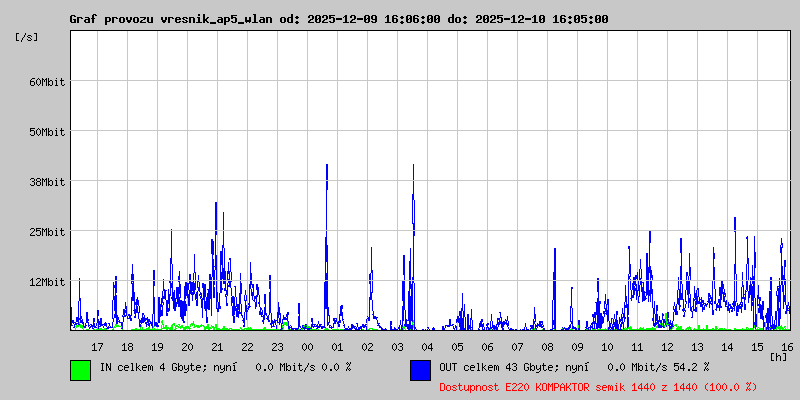Image resolution: width=800 pixels, height=400 pixels.
Task: Click the hour 00 x-axis label
Action: point(308,347)
